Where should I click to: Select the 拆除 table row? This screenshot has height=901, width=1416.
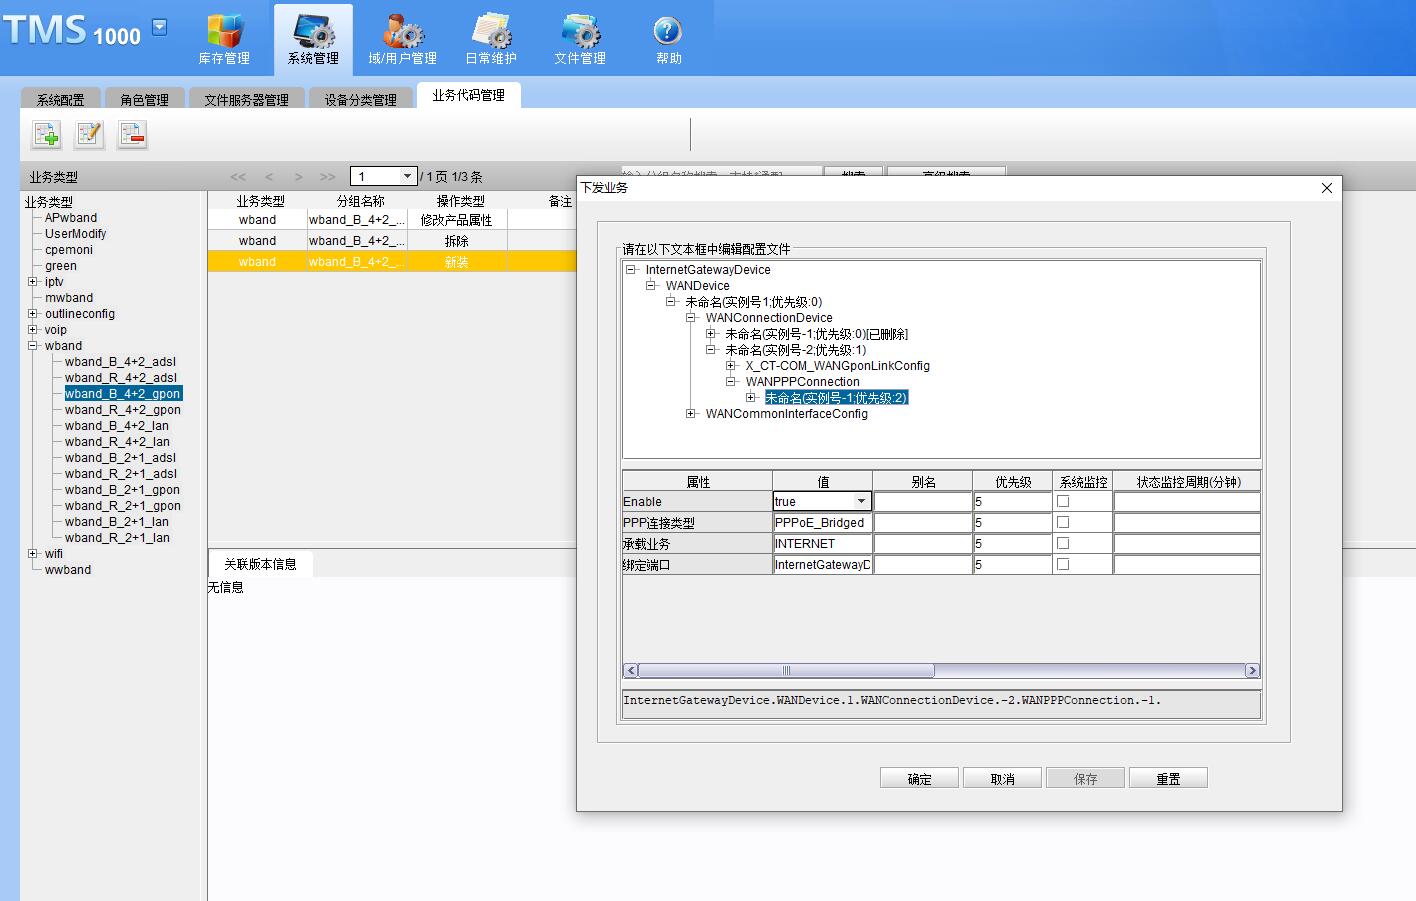pyautogui.click(x=393, y=241)
